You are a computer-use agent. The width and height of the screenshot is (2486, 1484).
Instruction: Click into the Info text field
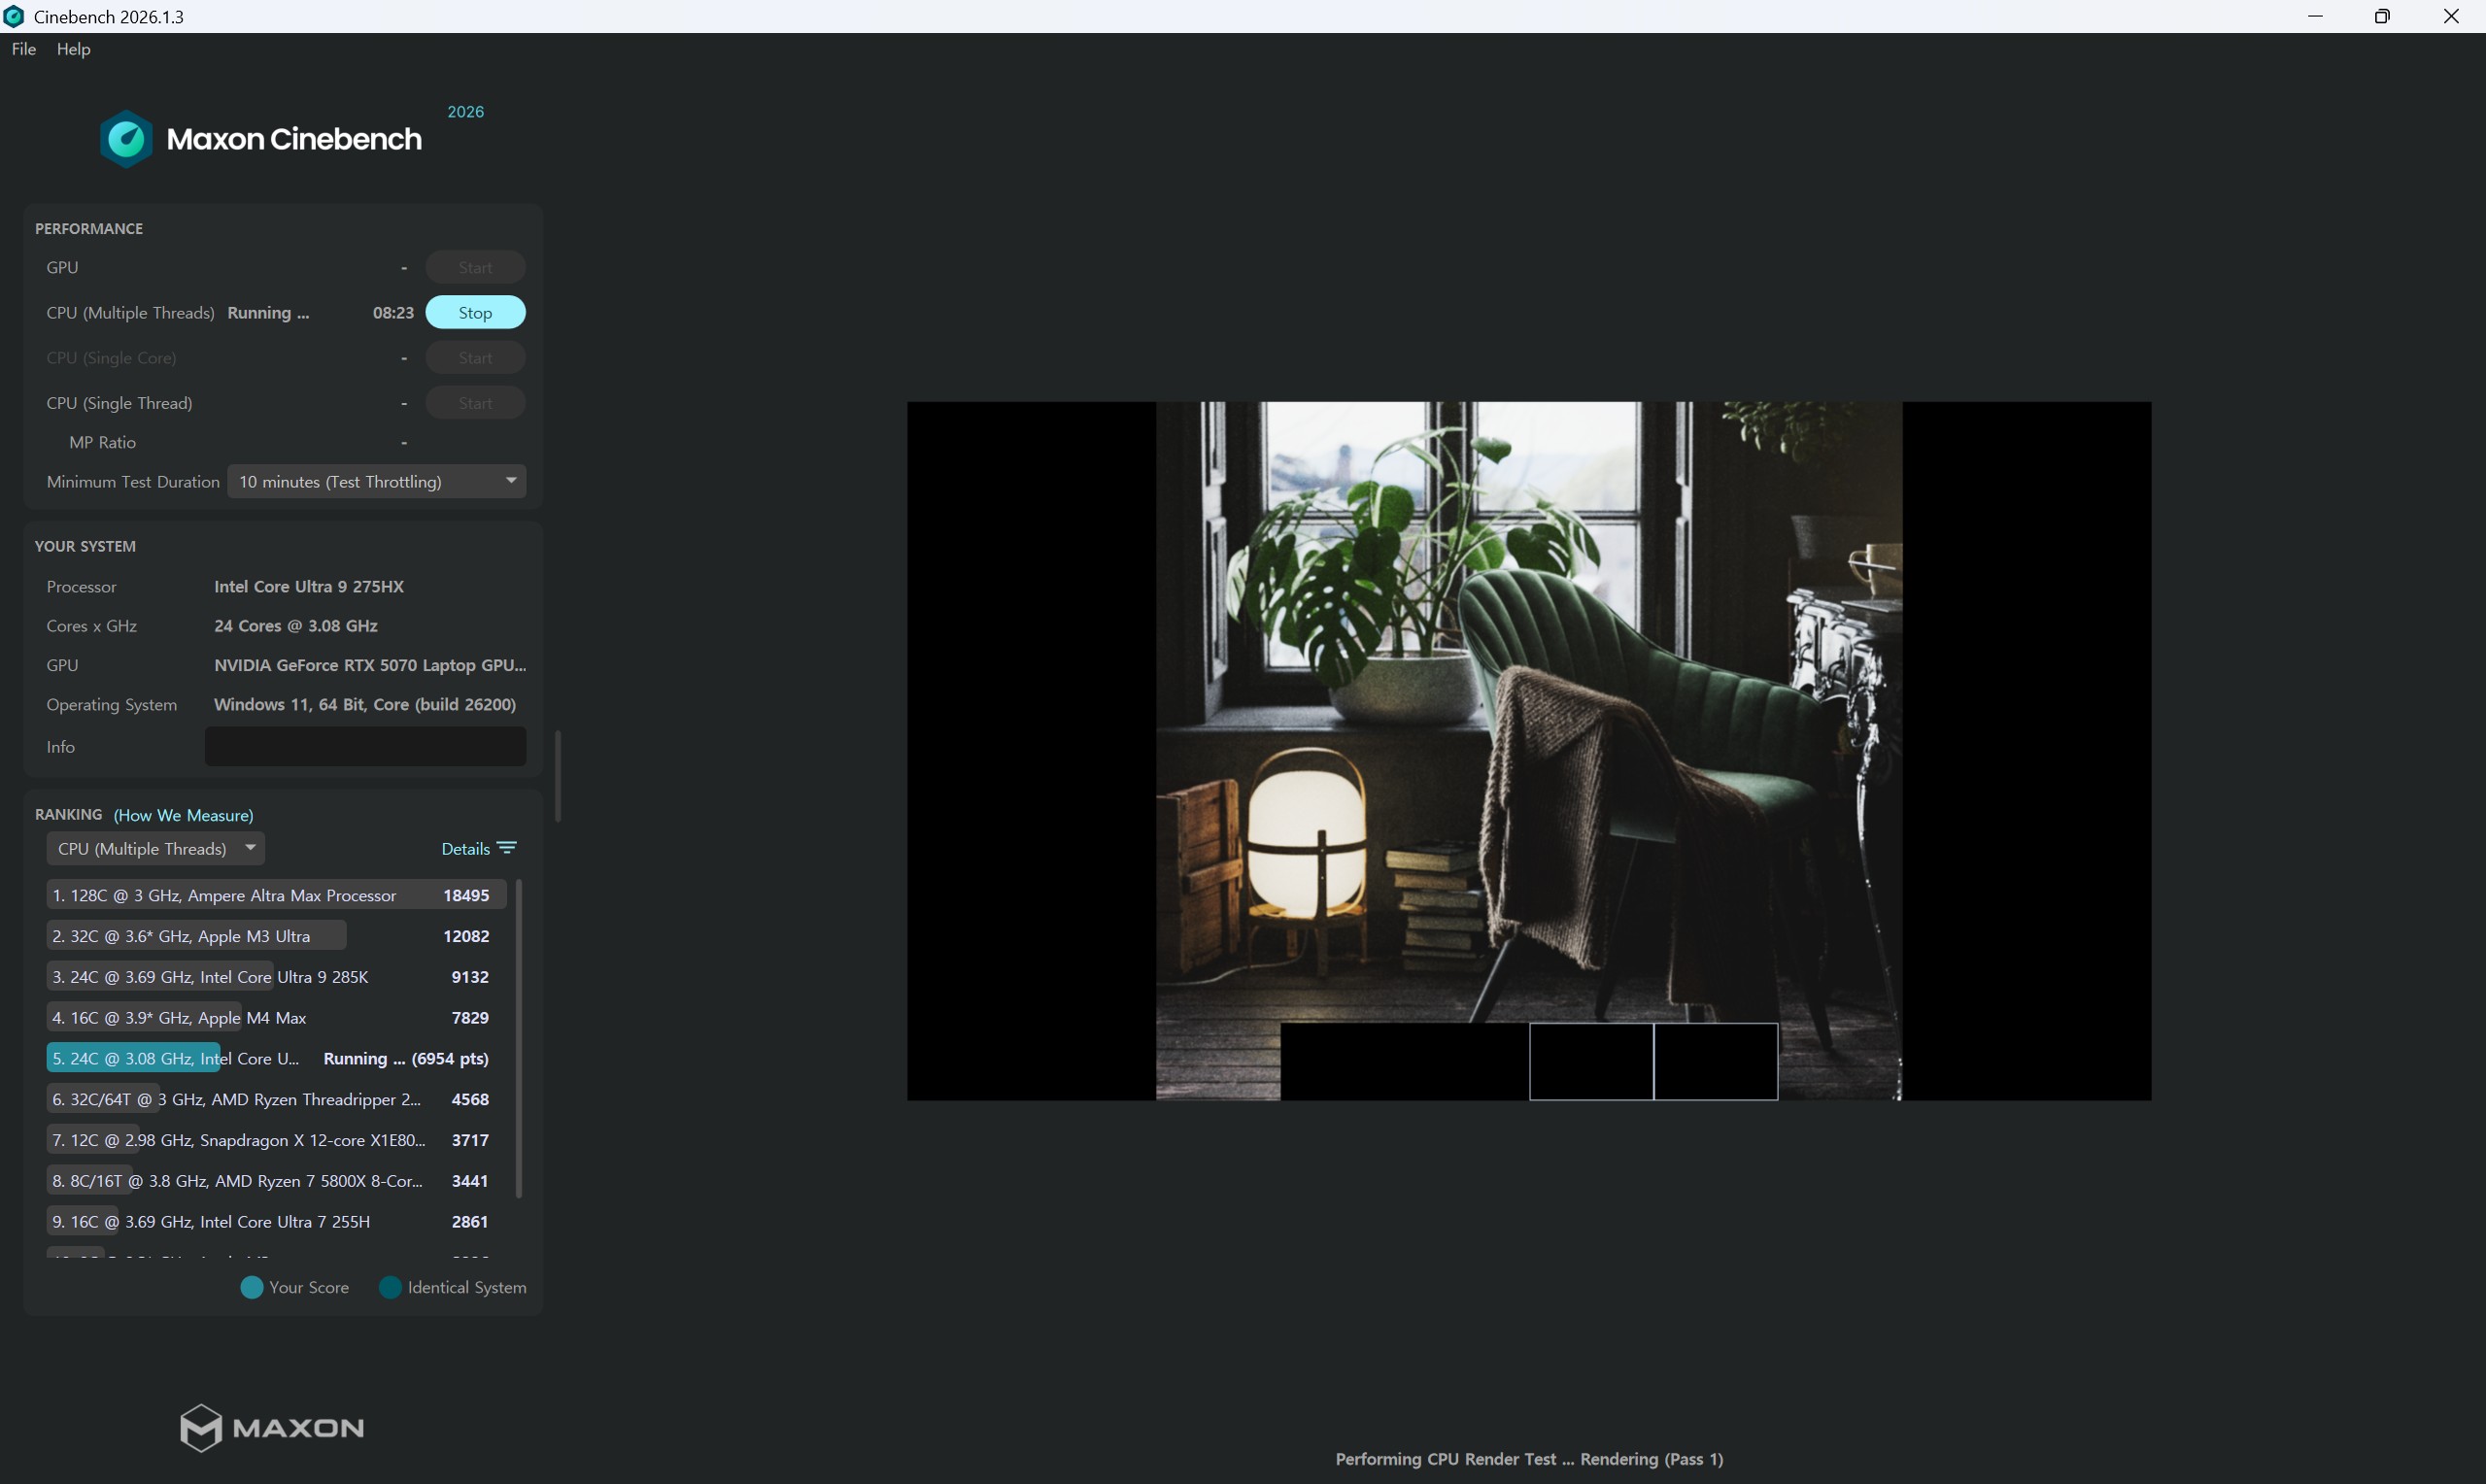(365, 747)
